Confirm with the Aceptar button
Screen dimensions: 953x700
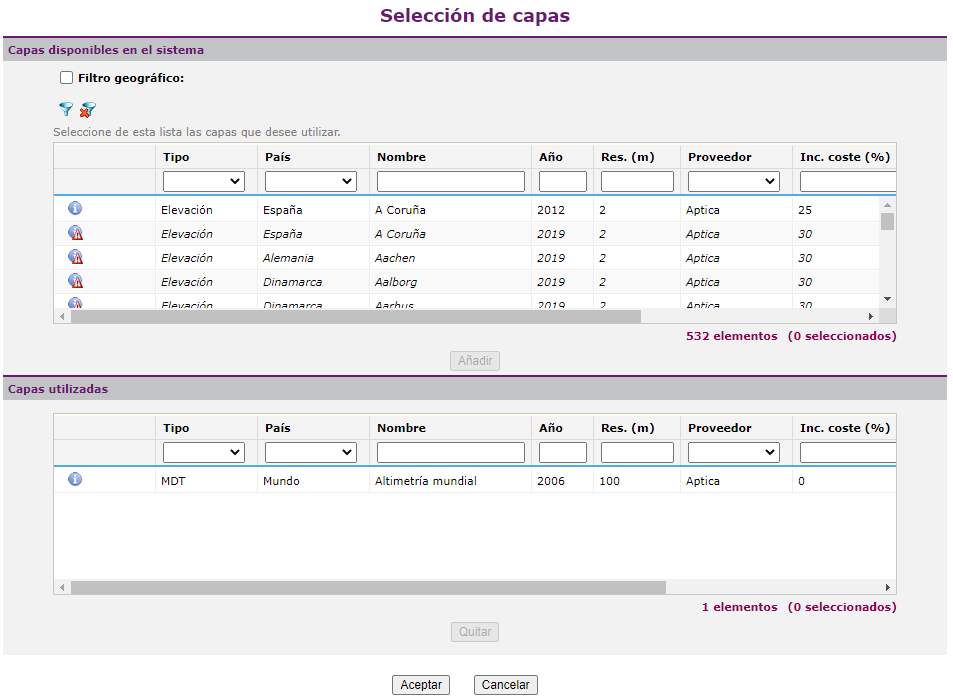click(421, 685)
